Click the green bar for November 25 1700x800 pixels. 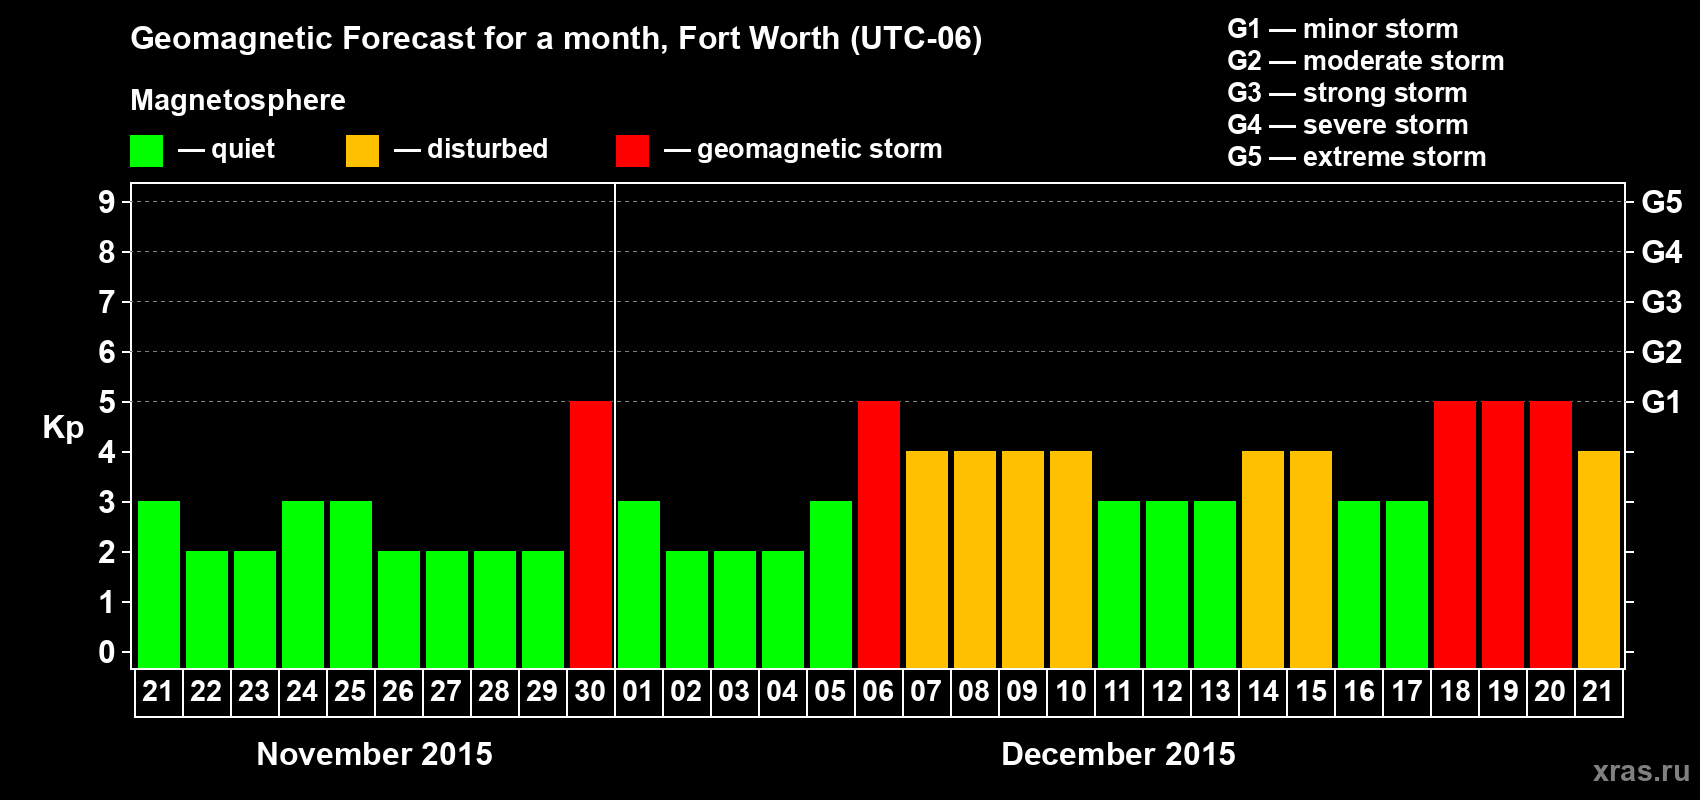point(351,584)
